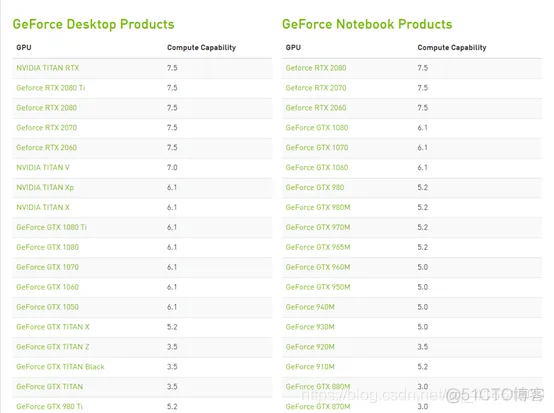Click the 6.1 value beside notebook GTX 1060
This screenshot has width=554, height=413.
pos(422,167)
